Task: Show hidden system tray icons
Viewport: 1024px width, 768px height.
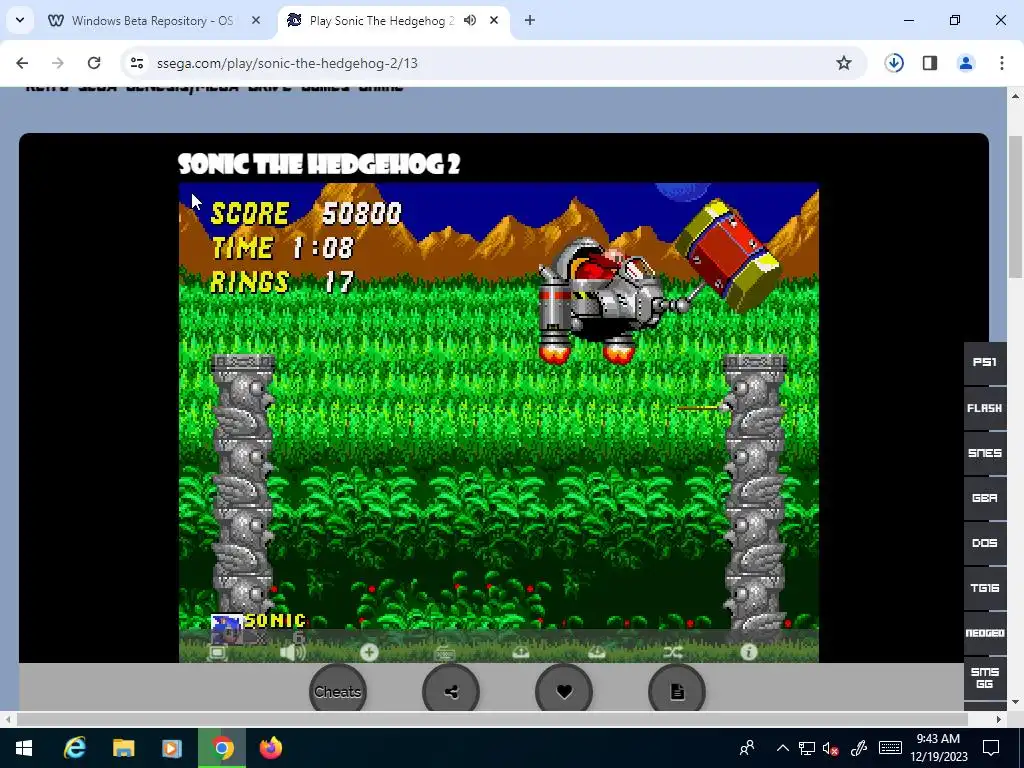Action: 782,748
